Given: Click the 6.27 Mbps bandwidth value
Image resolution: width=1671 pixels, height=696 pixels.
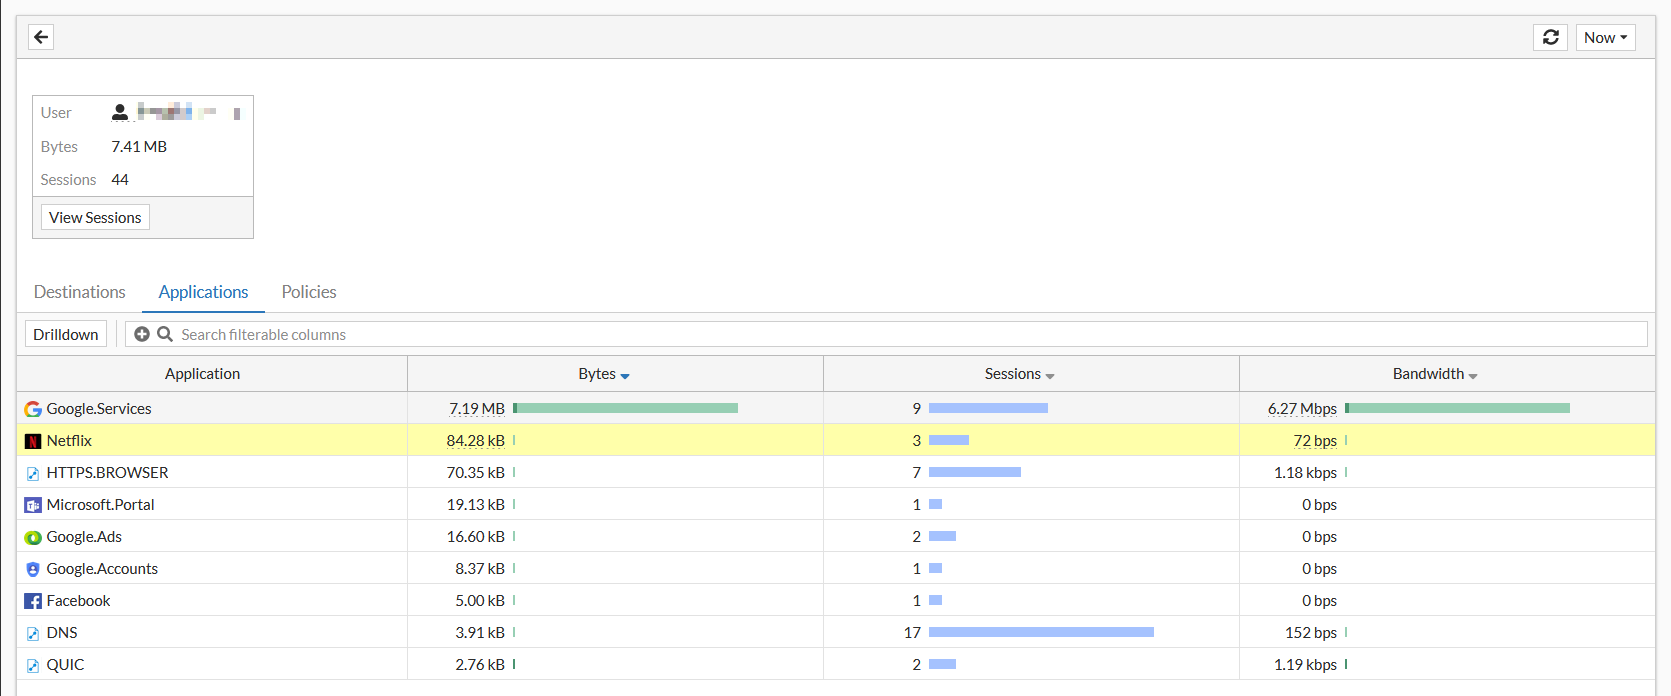Looking at the screenshot, I should click(x=1302, y=408).
